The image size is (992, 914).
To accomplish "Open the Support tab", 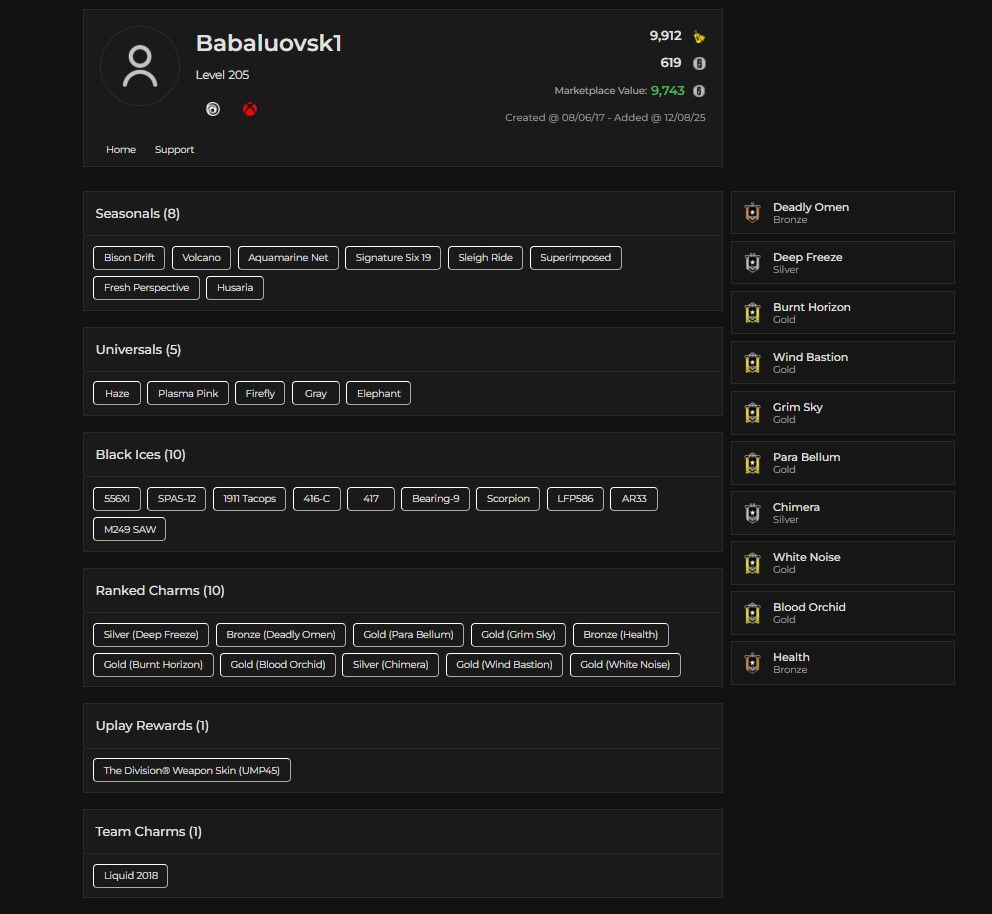I will (174, 149).
